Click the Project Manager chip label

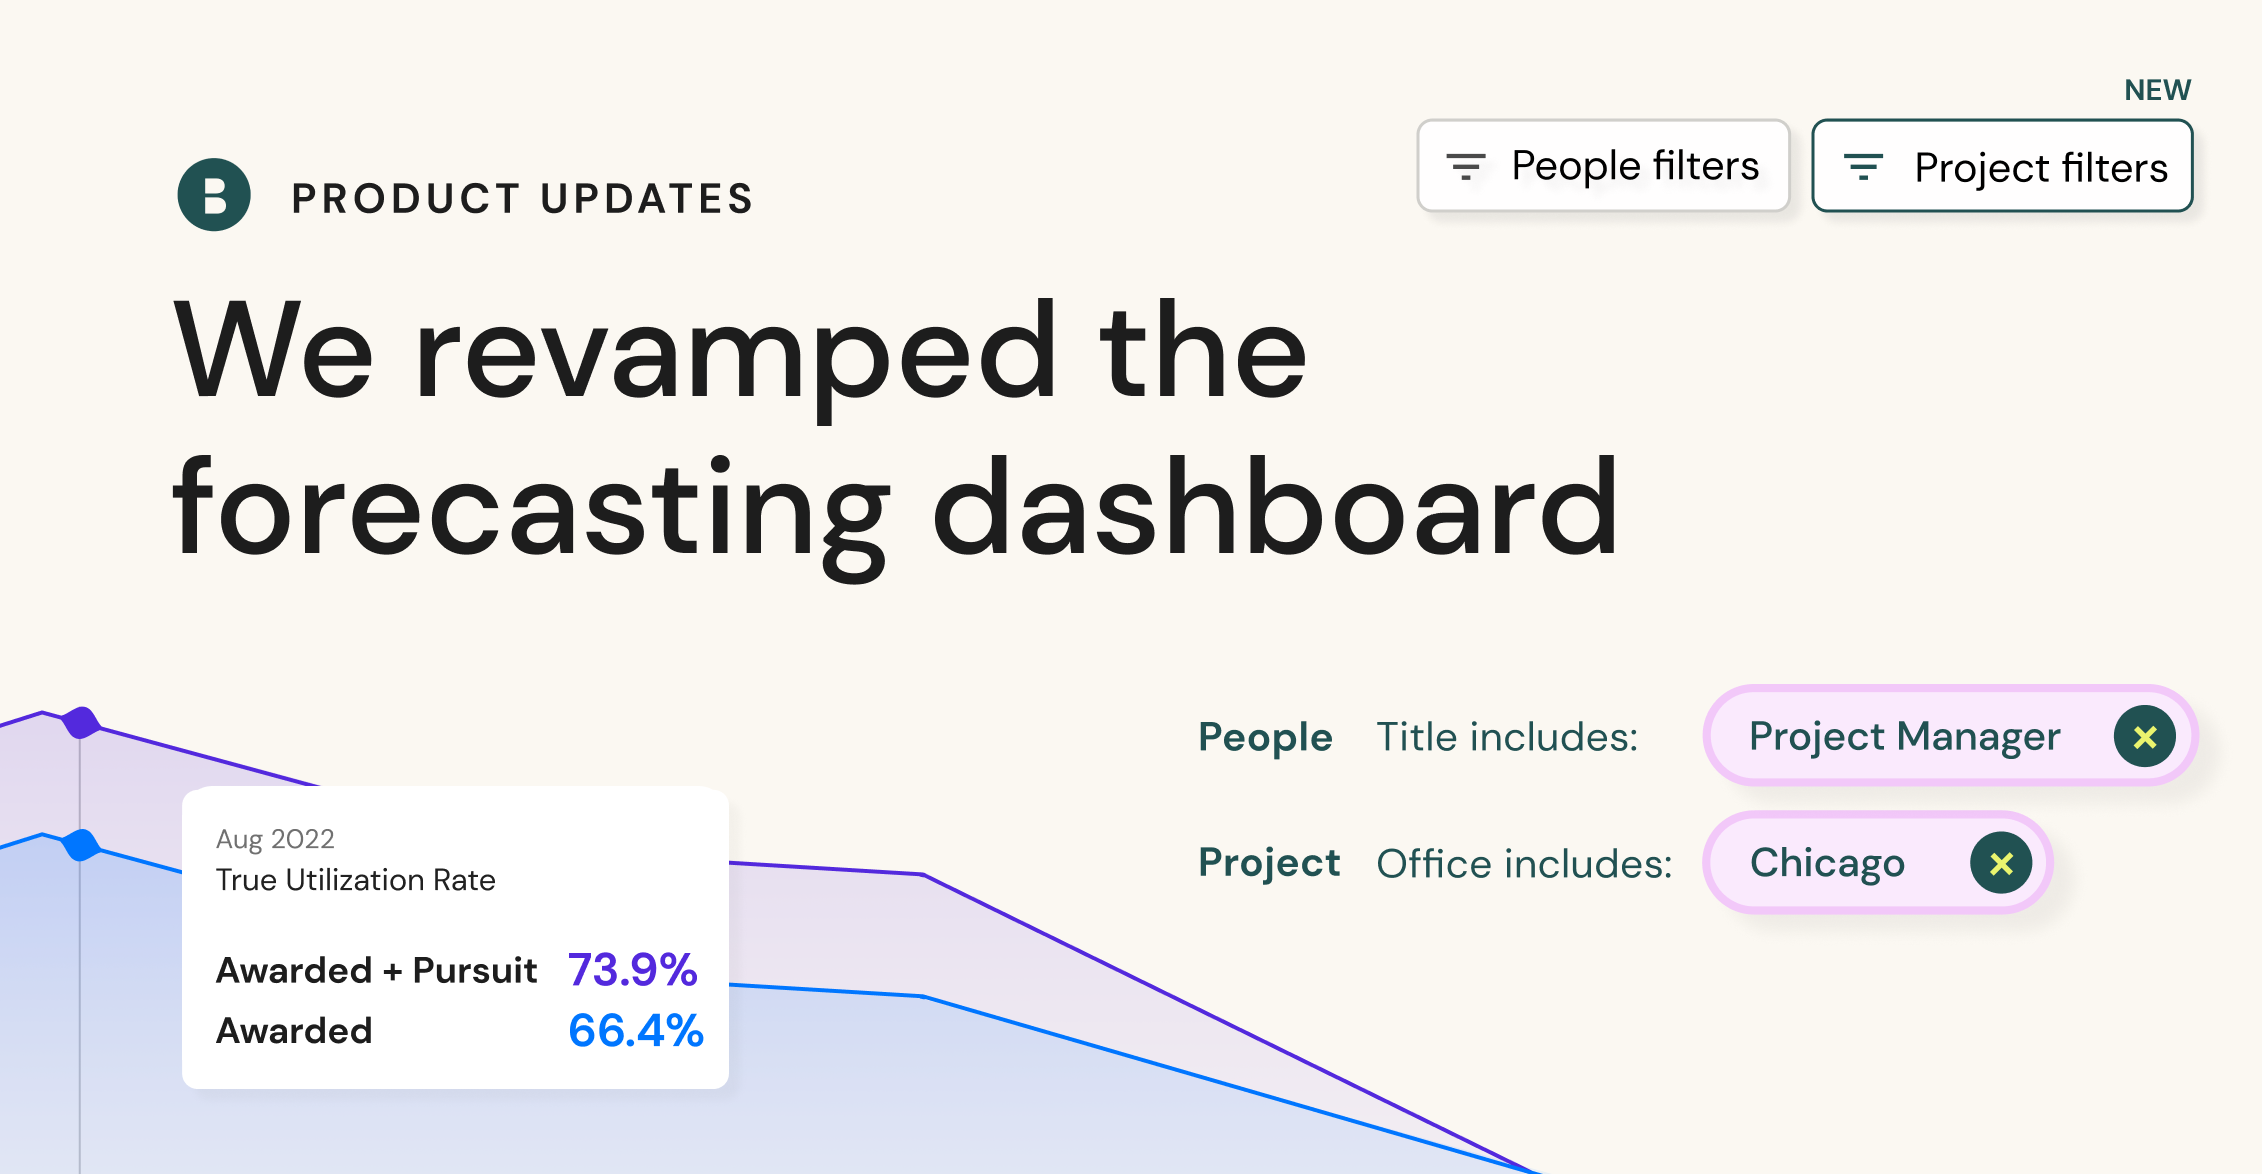click(x=1904, y=737)
